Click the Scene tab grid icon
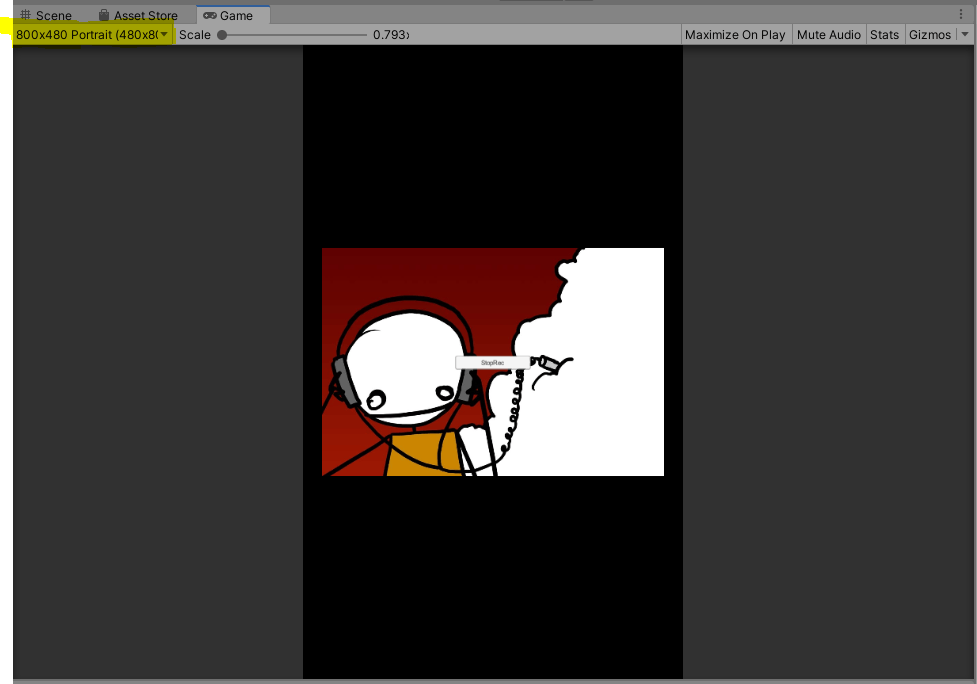The height and width of the screenshot is (684, 977). 26,14
